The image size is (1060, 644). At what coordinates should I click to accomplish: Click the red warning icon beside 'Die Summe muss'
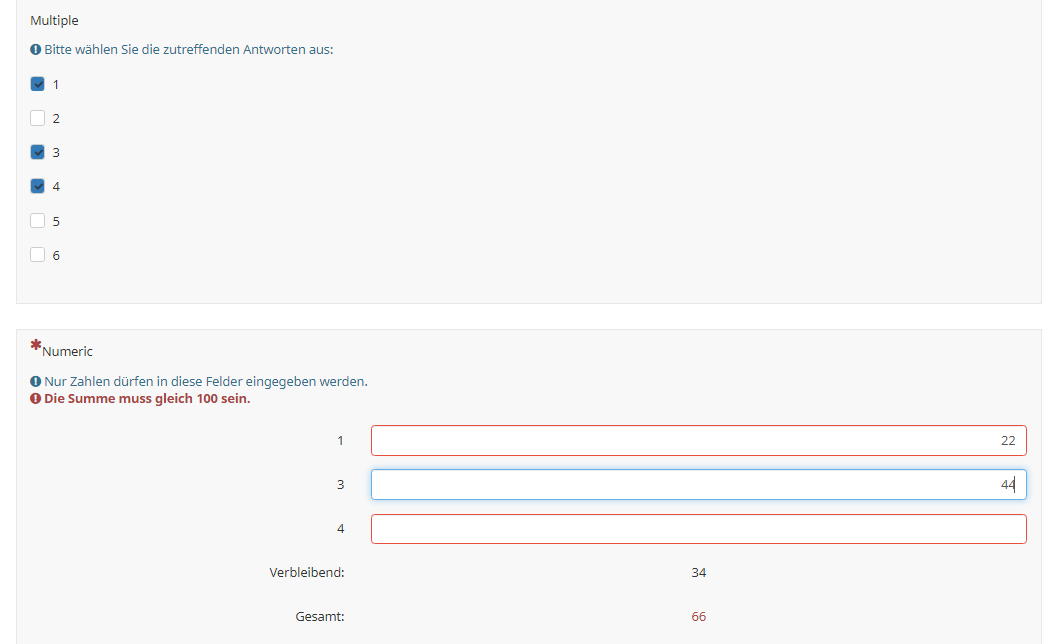[x=36, y=399]
